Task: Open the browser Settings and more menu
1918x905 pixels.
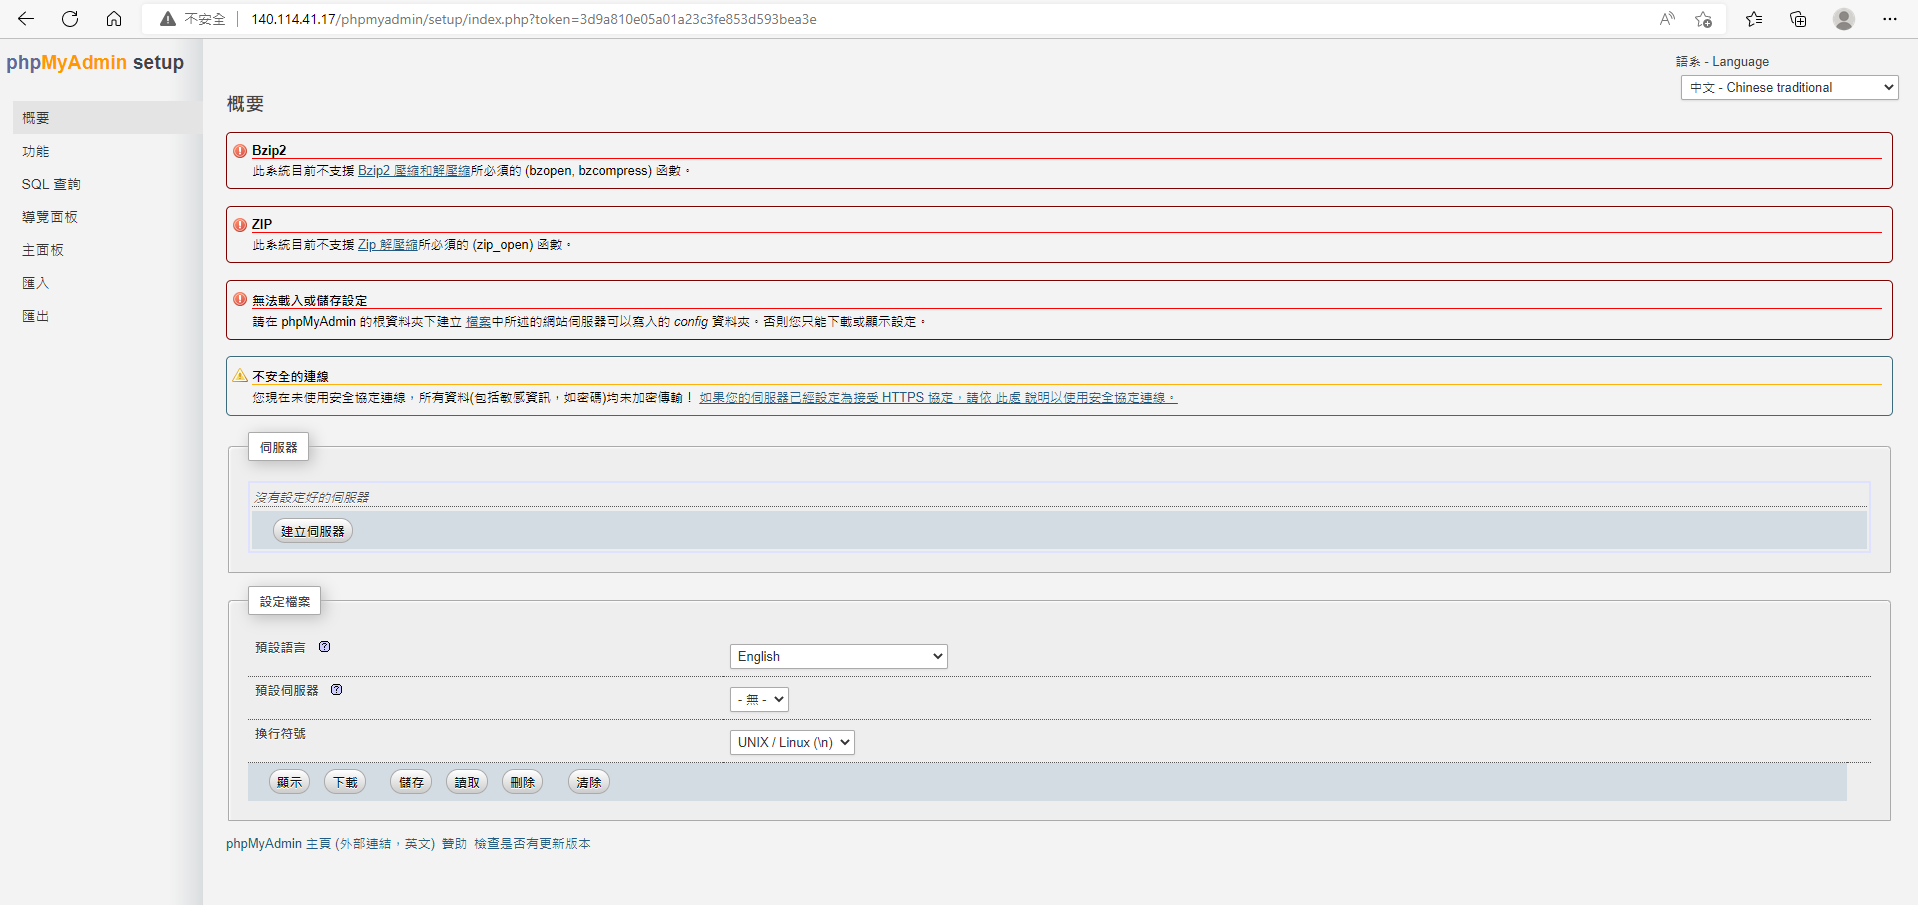Action: pos(1889,19)
